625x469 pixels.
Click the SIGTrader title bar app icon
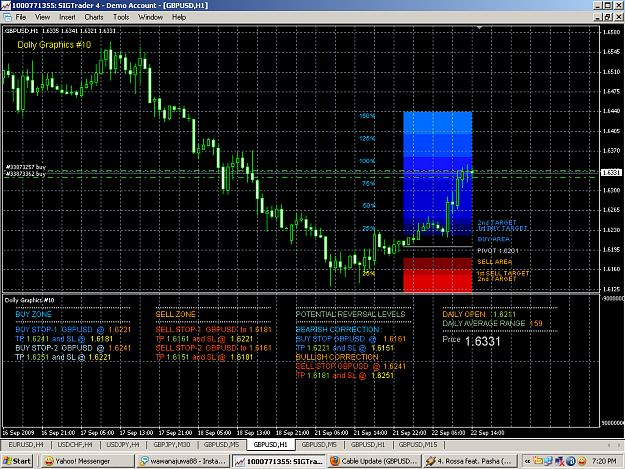(6, 5)
